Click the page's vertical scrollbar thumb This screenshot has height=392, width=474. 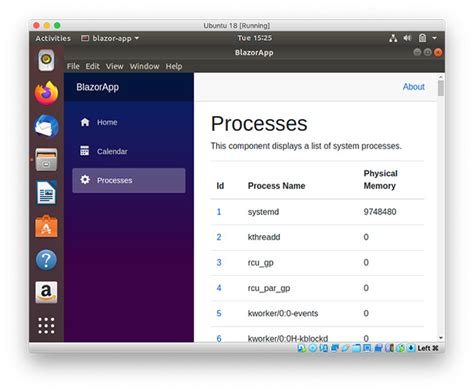click(441, 88)
